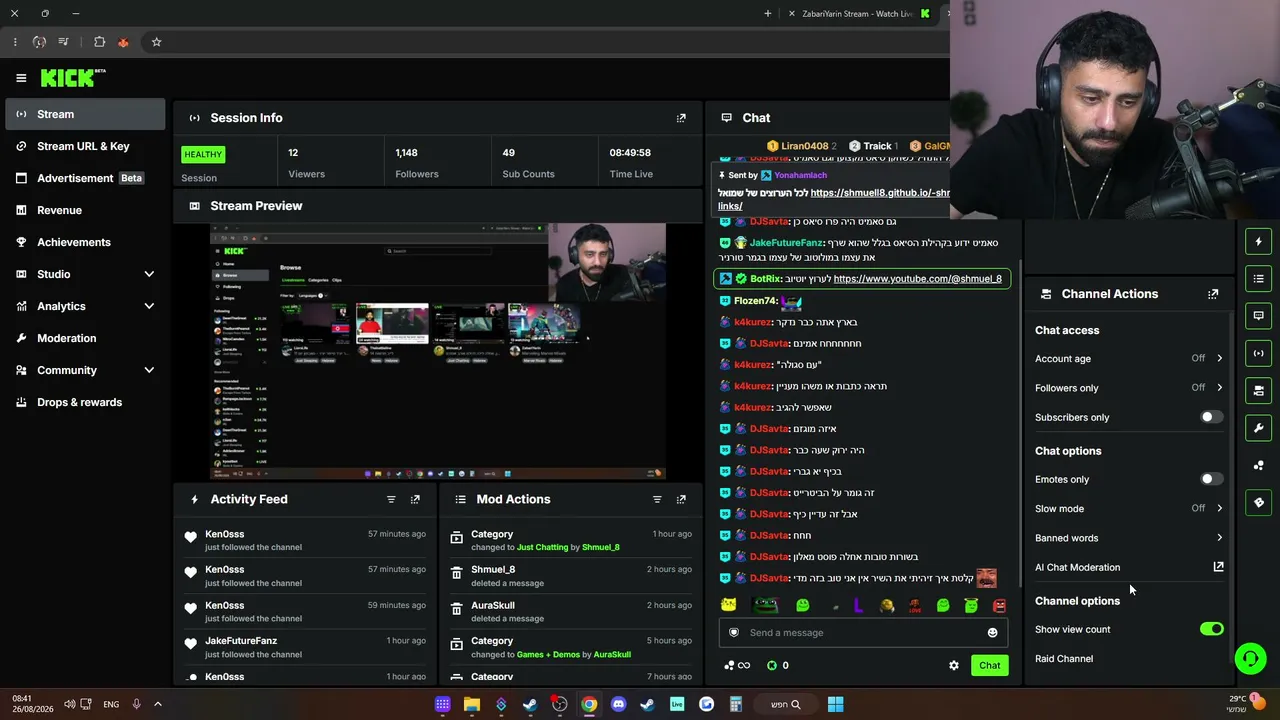Open Discord from the taskbar
This screenshot has width=1280, height=720.
618,704
